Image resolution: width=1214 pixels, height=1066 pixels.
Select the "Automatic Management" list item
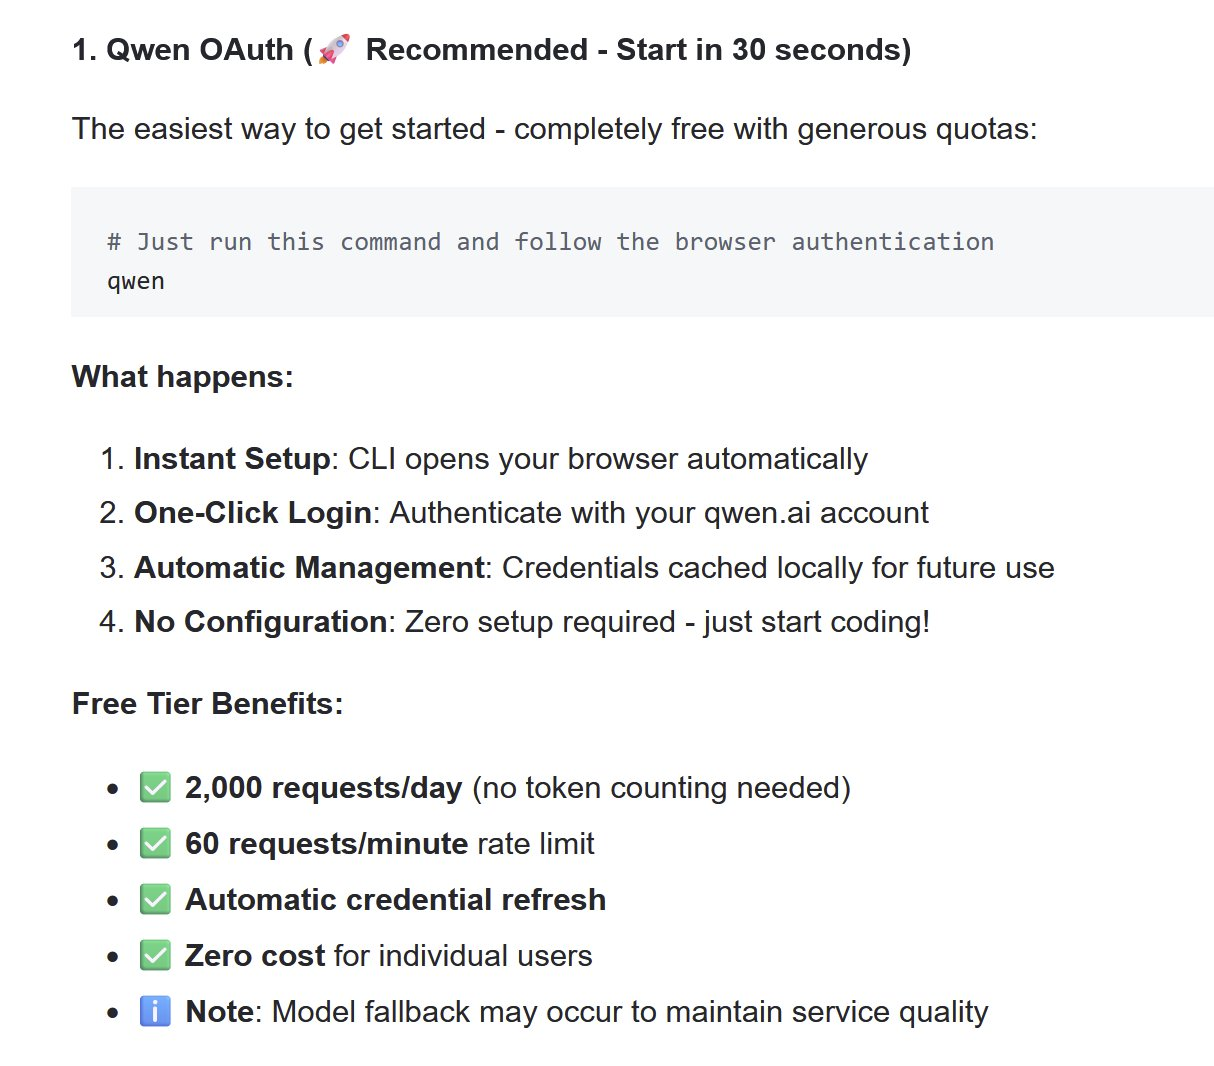(309, 568)
